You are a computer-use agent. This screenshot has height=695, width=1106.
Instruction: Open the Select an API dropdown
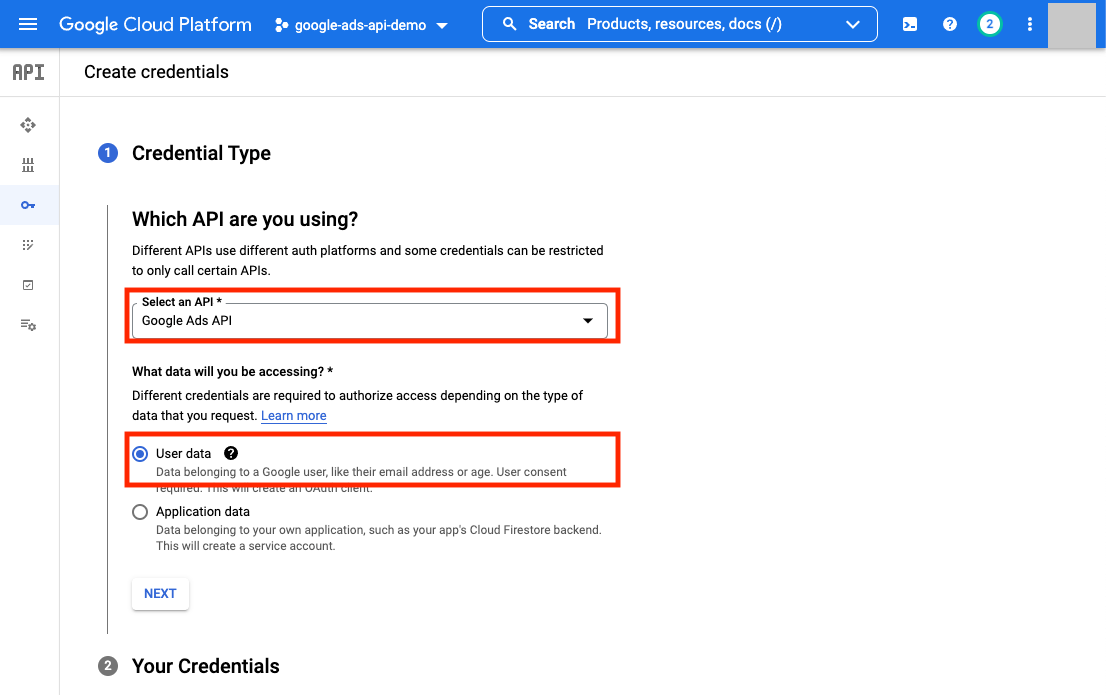(x=370, y=321)
